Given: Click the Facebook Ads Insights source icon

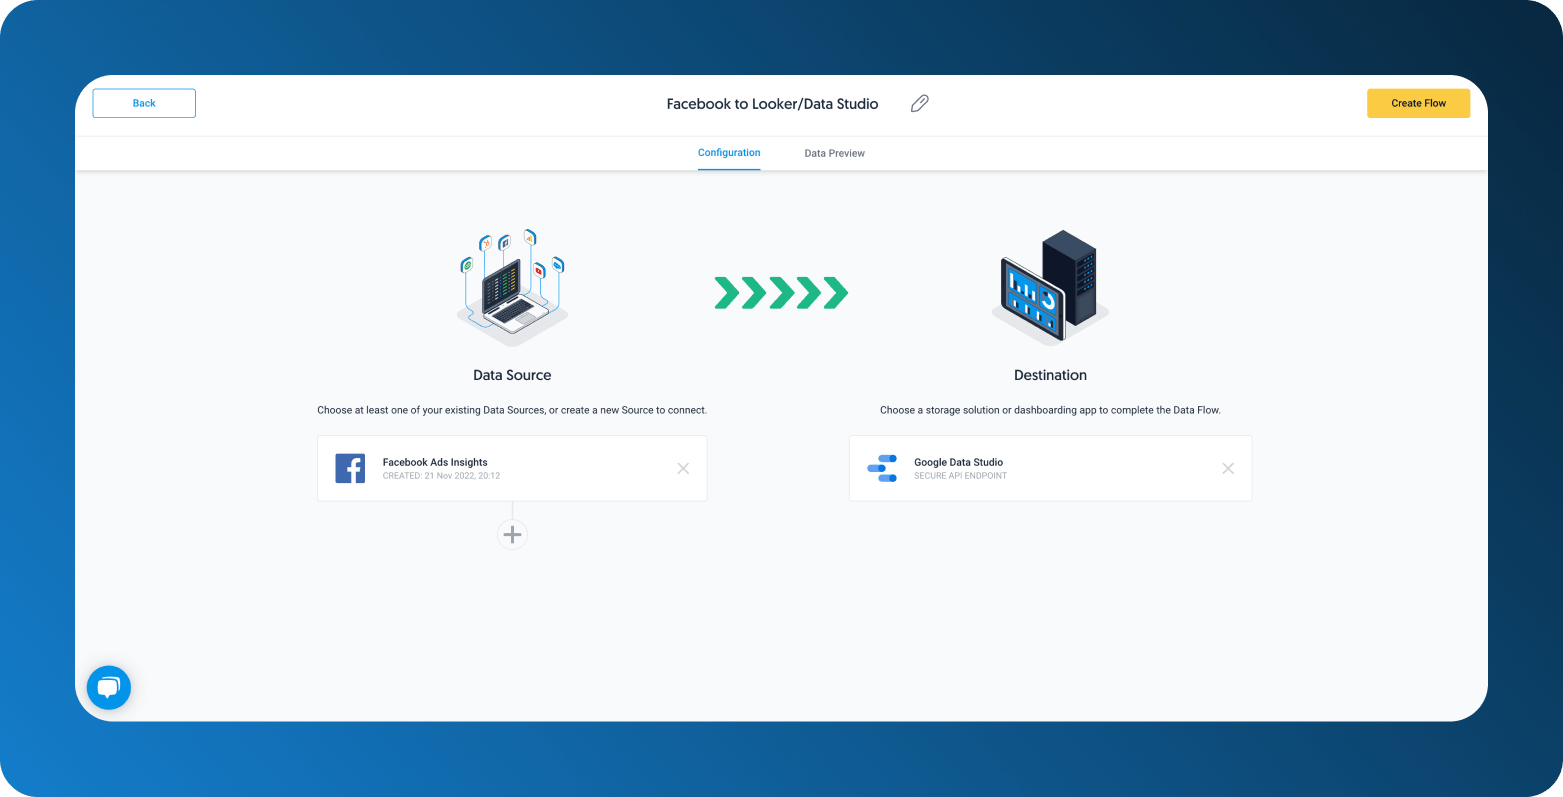Looking at the screenshot, I should (x=350, y=468).
